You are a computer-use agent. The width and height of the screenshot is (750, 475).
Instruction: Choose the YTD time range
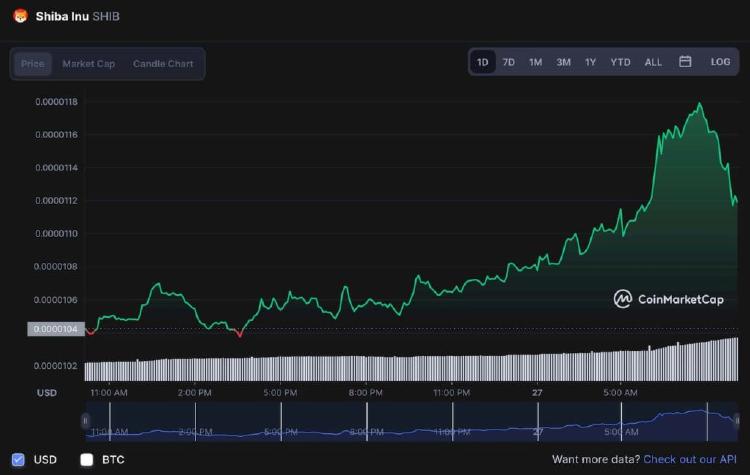pyautogui.click(x=620, y=62)
